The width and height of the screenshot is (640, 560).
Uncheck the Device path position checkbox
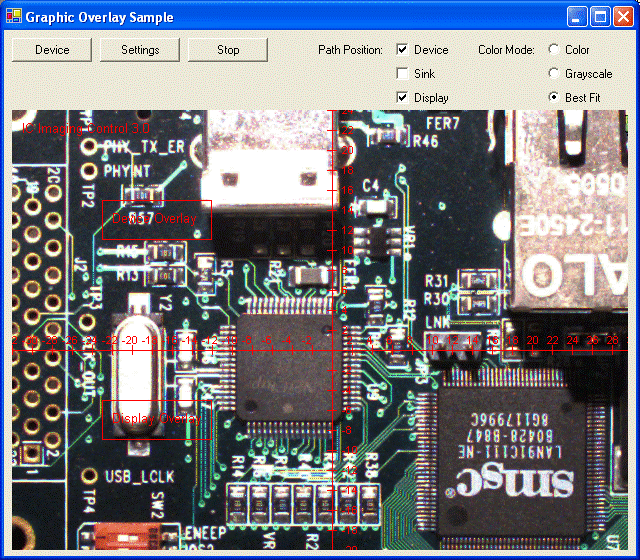coord(402,50)
